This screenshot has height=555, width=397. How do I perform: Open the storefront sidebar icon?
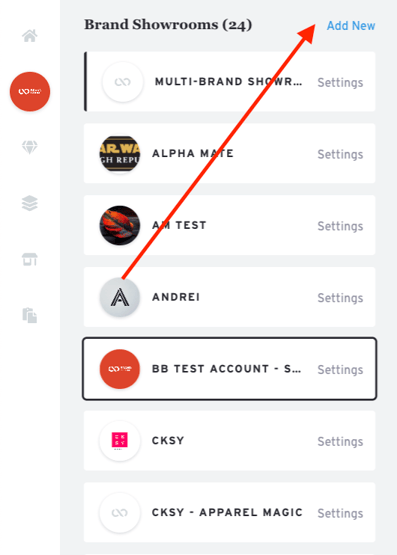coord(30,259)
